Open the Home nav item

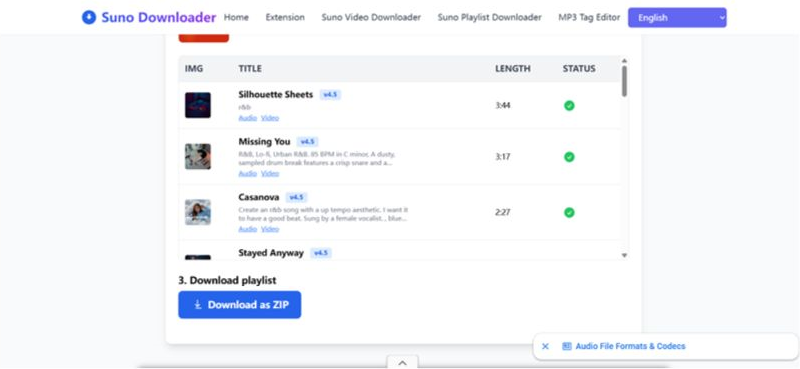(x=236, y=17)
